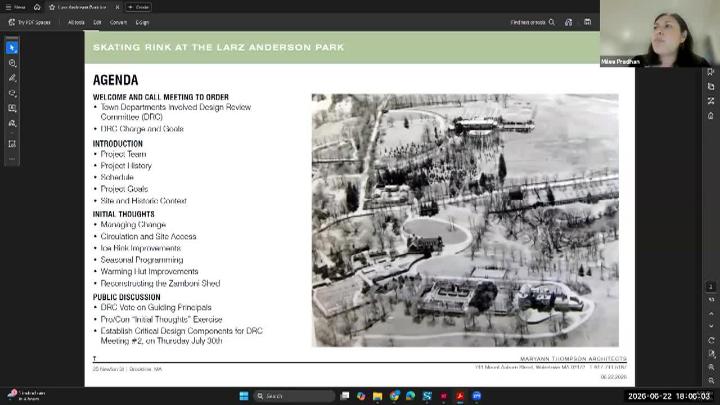Zoom out using the bottom right magnifier
Screen dimensions: 720x405
click(x=711, y=381)
